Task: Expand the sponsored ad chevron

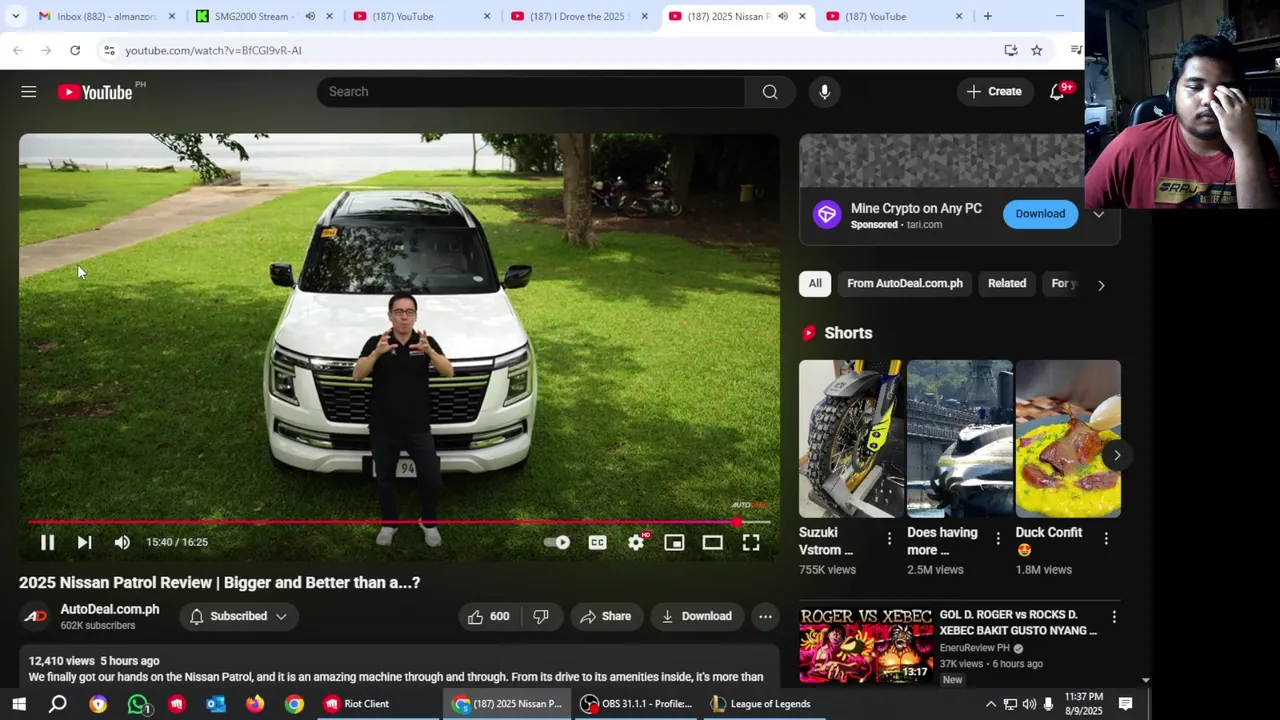Action: click(1099, 214)
